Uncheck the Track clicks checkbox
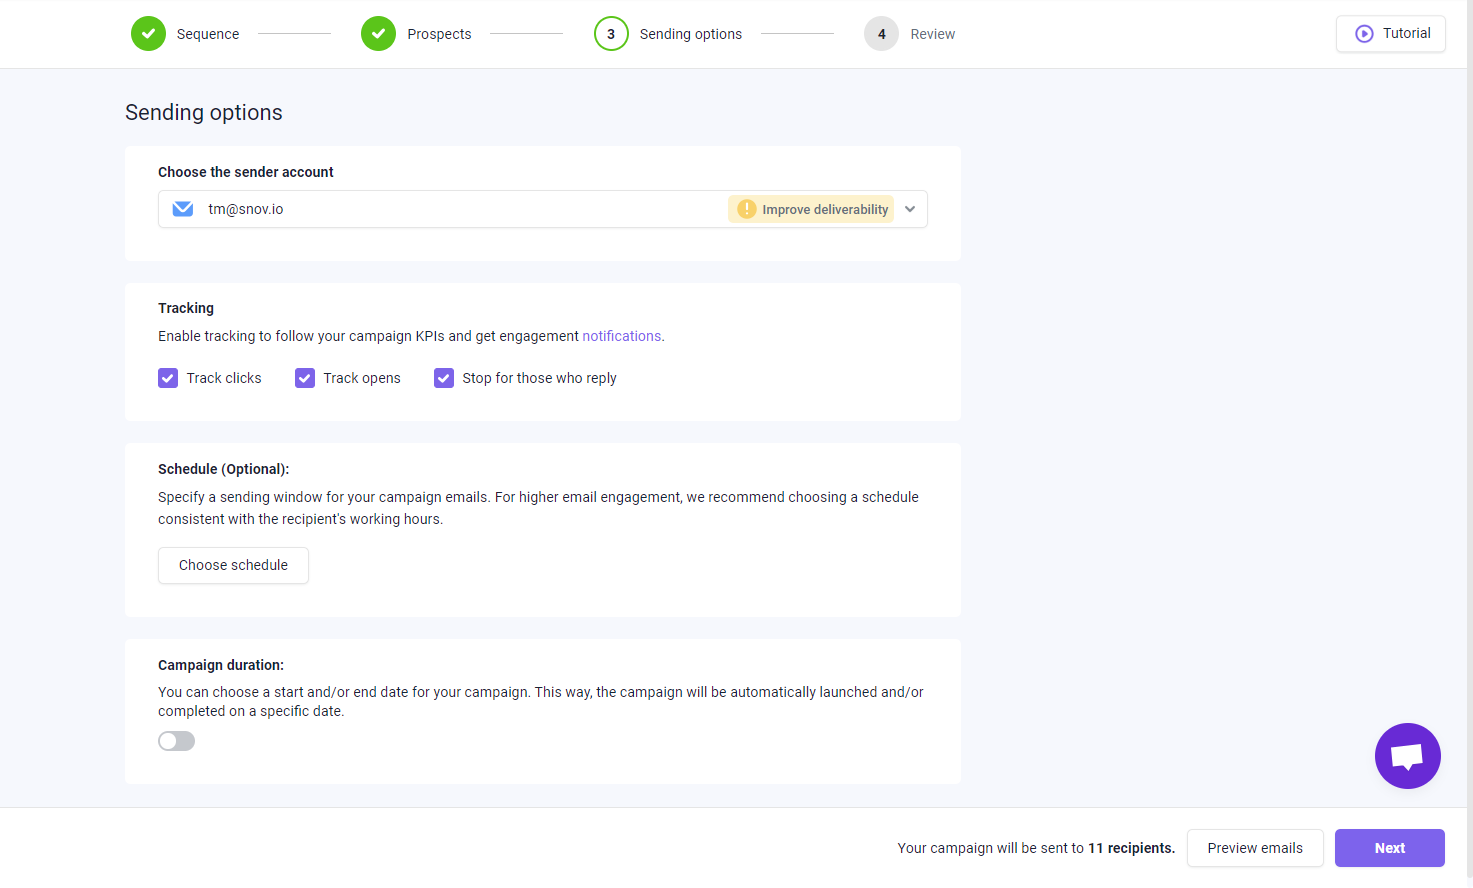This screenshot has height=888, width=1473. pyautogui.click(x=168, y=378)
